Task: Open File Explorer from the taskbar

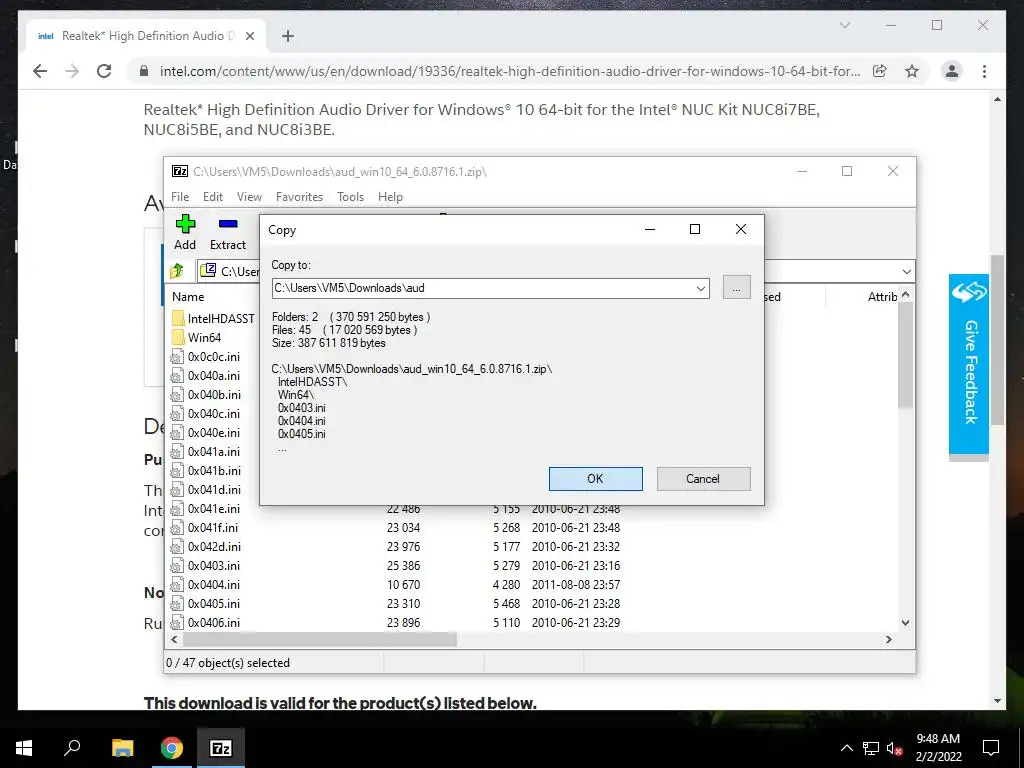Action: pyautogui.click(x=122, y=748)
